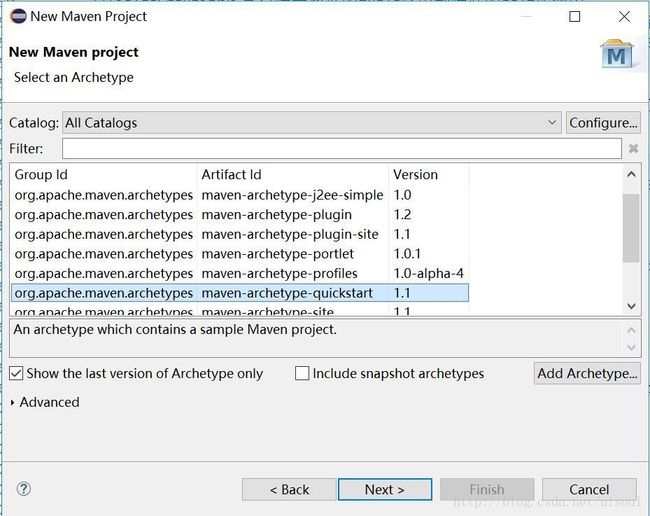Click the Maven wizard banner icon
650x516 pixels.
tap(616, 54)
